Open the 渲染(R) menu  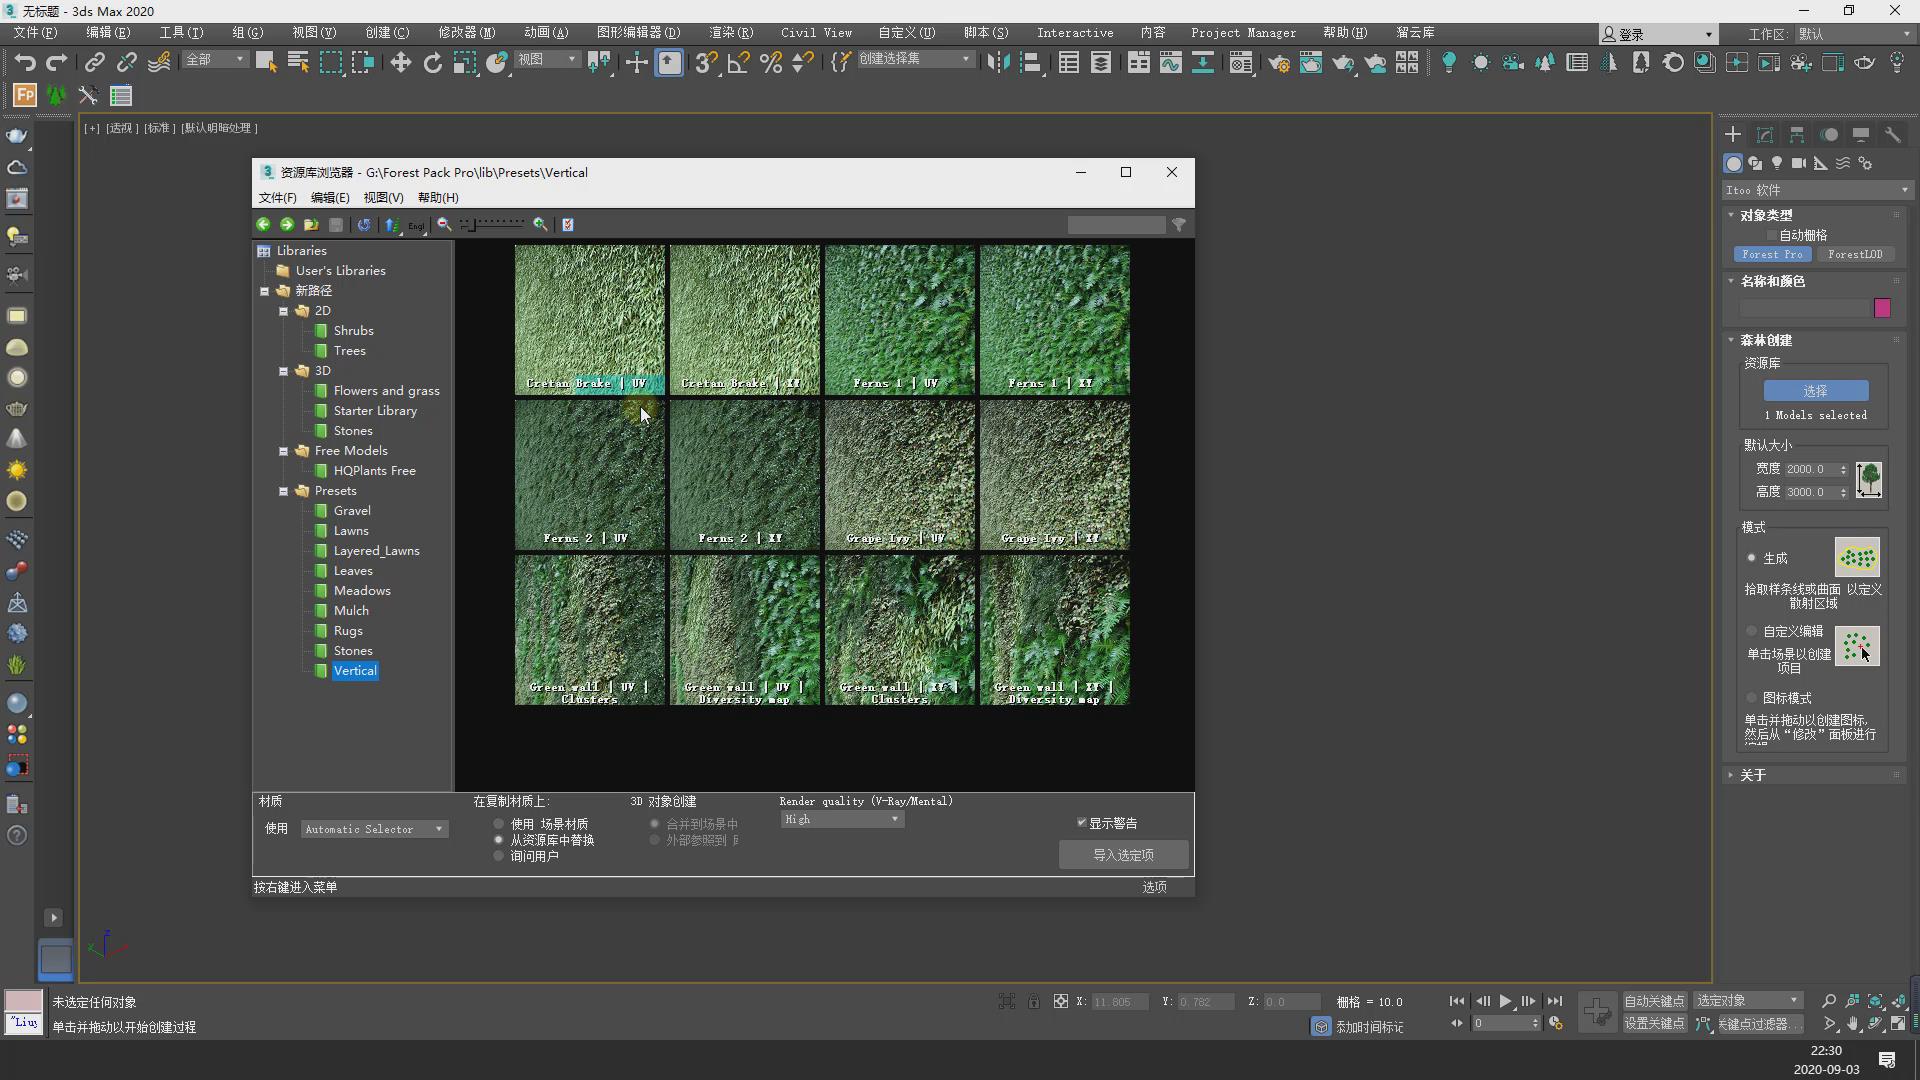(x=730, y=32)
